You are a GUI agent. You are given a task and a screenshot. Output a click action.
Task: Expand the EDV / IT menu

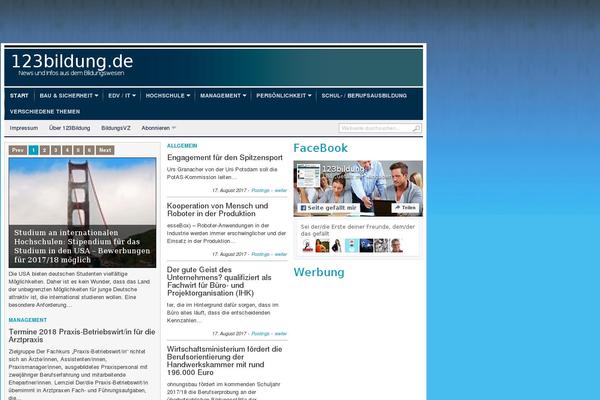122,96
